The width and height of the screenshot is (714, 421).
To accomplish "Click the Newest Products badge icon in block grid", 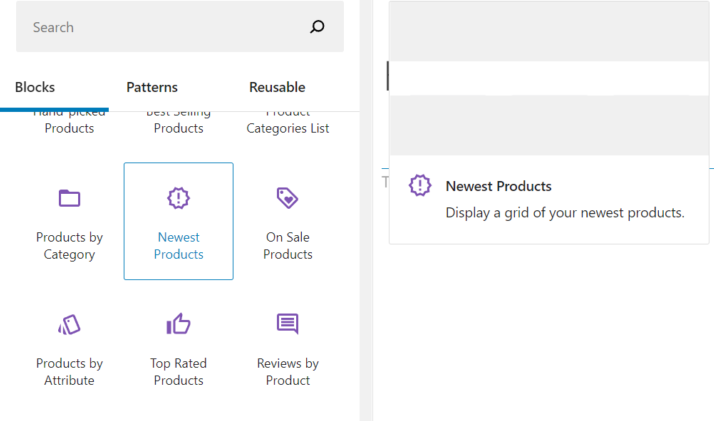I will point(178,198).
